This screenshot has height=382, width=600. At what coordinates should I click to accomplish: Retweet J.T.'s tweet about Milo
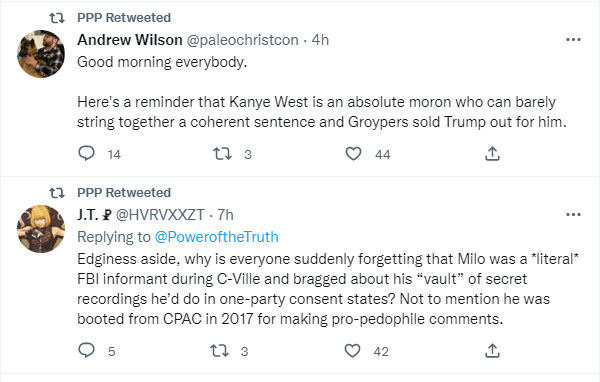click(220, 351)
